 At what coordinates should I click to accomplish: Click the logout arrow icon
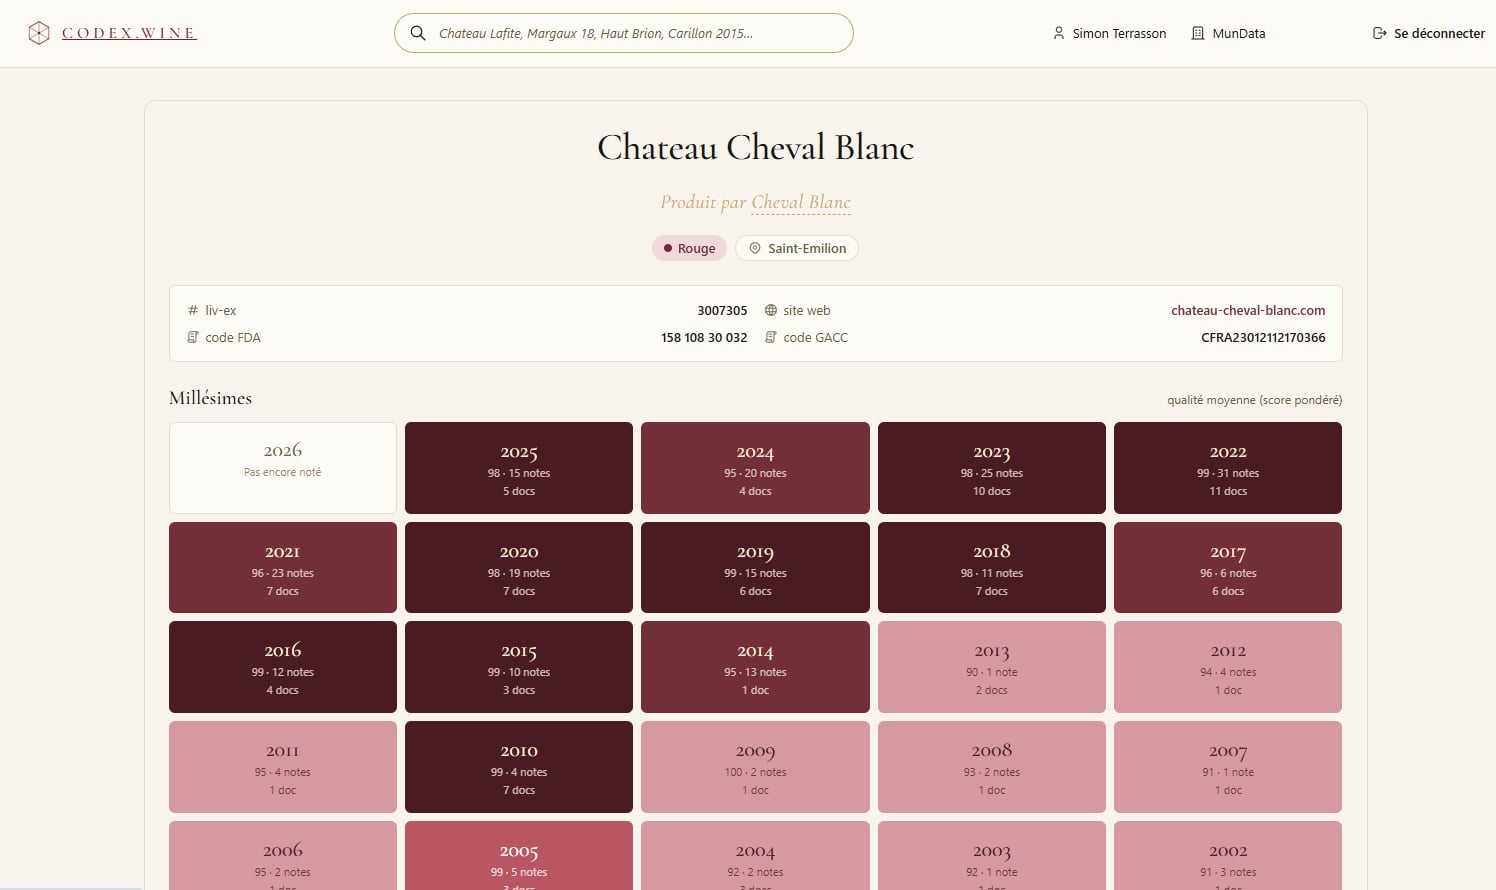[1380, 33]
